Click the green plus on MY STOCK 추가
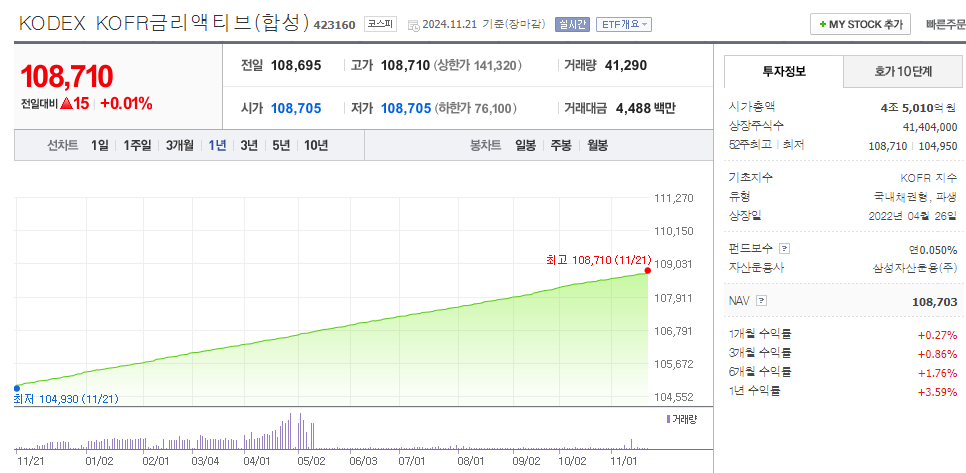Image resolution: width=966 pixels, height=473 pixels. pyautogui.click(x=822, y=25)
